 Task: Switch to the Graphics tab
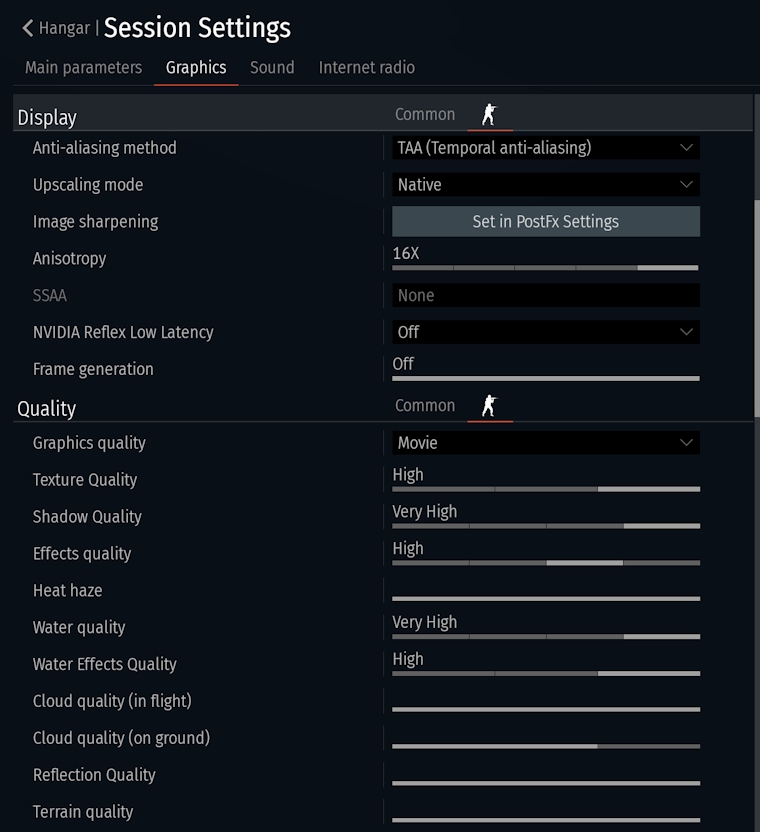click(x=196, y=67)
